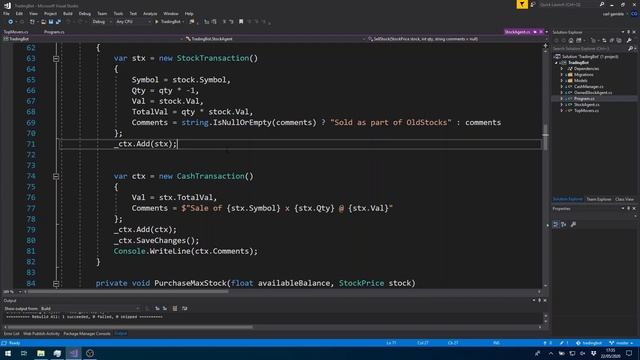Click the Solution Explorer Properties wrench icon
This screenshot has width=640, height=360.
click(629, 40)
